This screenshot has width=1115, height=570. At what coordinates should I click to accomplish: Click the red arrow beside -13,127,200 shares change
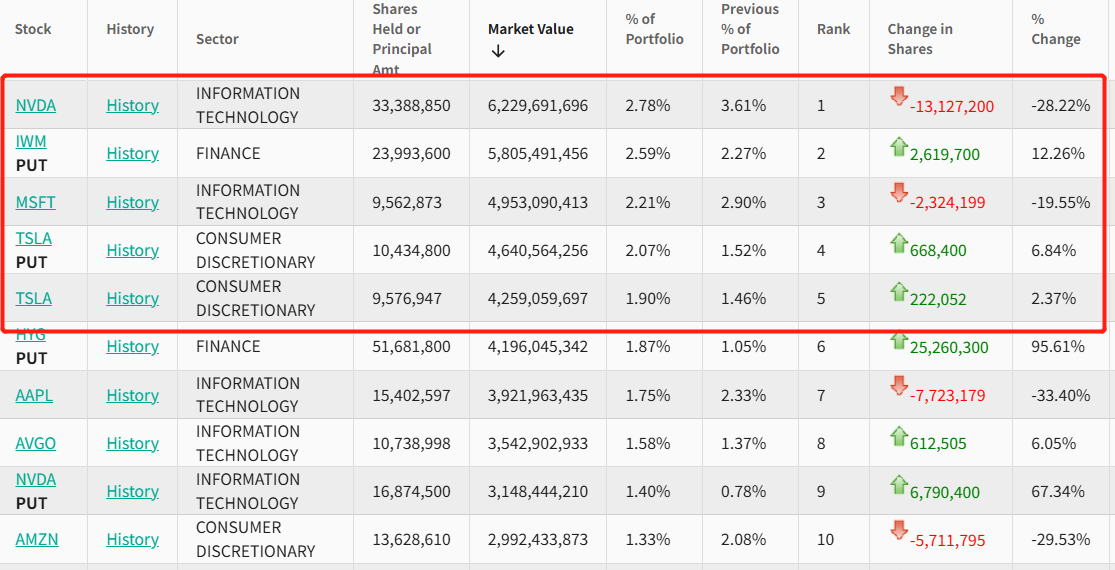[898, 96]
